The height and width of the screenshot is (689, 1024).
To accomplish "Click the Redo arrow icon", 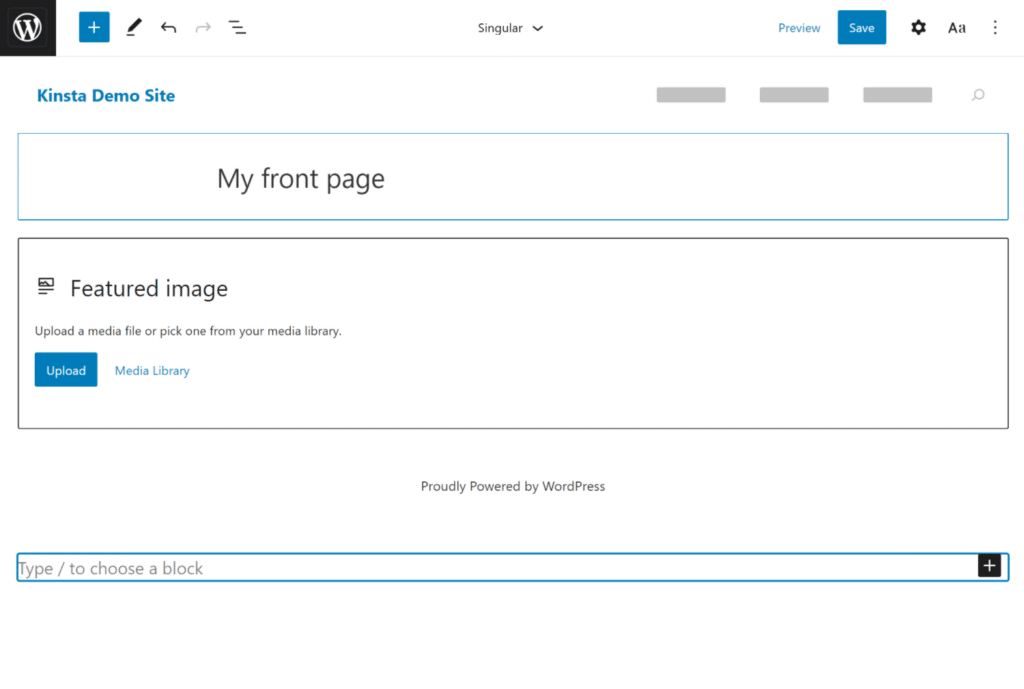I will tap(203, 28).
